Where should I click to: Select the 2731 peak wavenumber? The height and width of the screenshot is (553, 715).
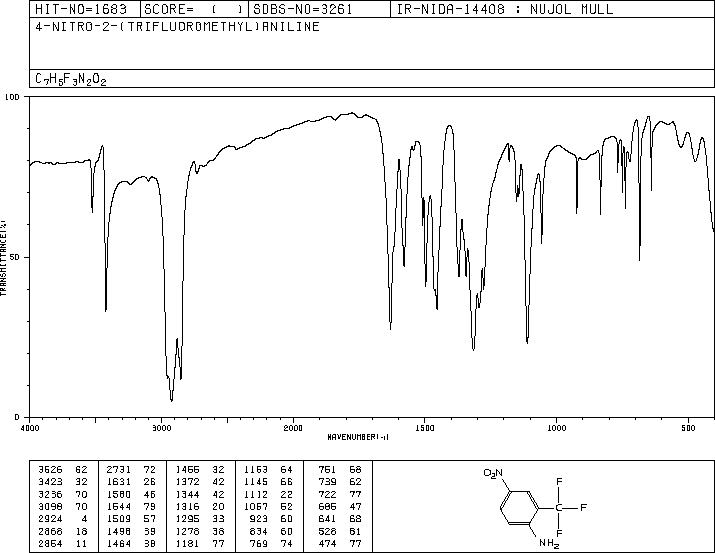coord(119,469)
